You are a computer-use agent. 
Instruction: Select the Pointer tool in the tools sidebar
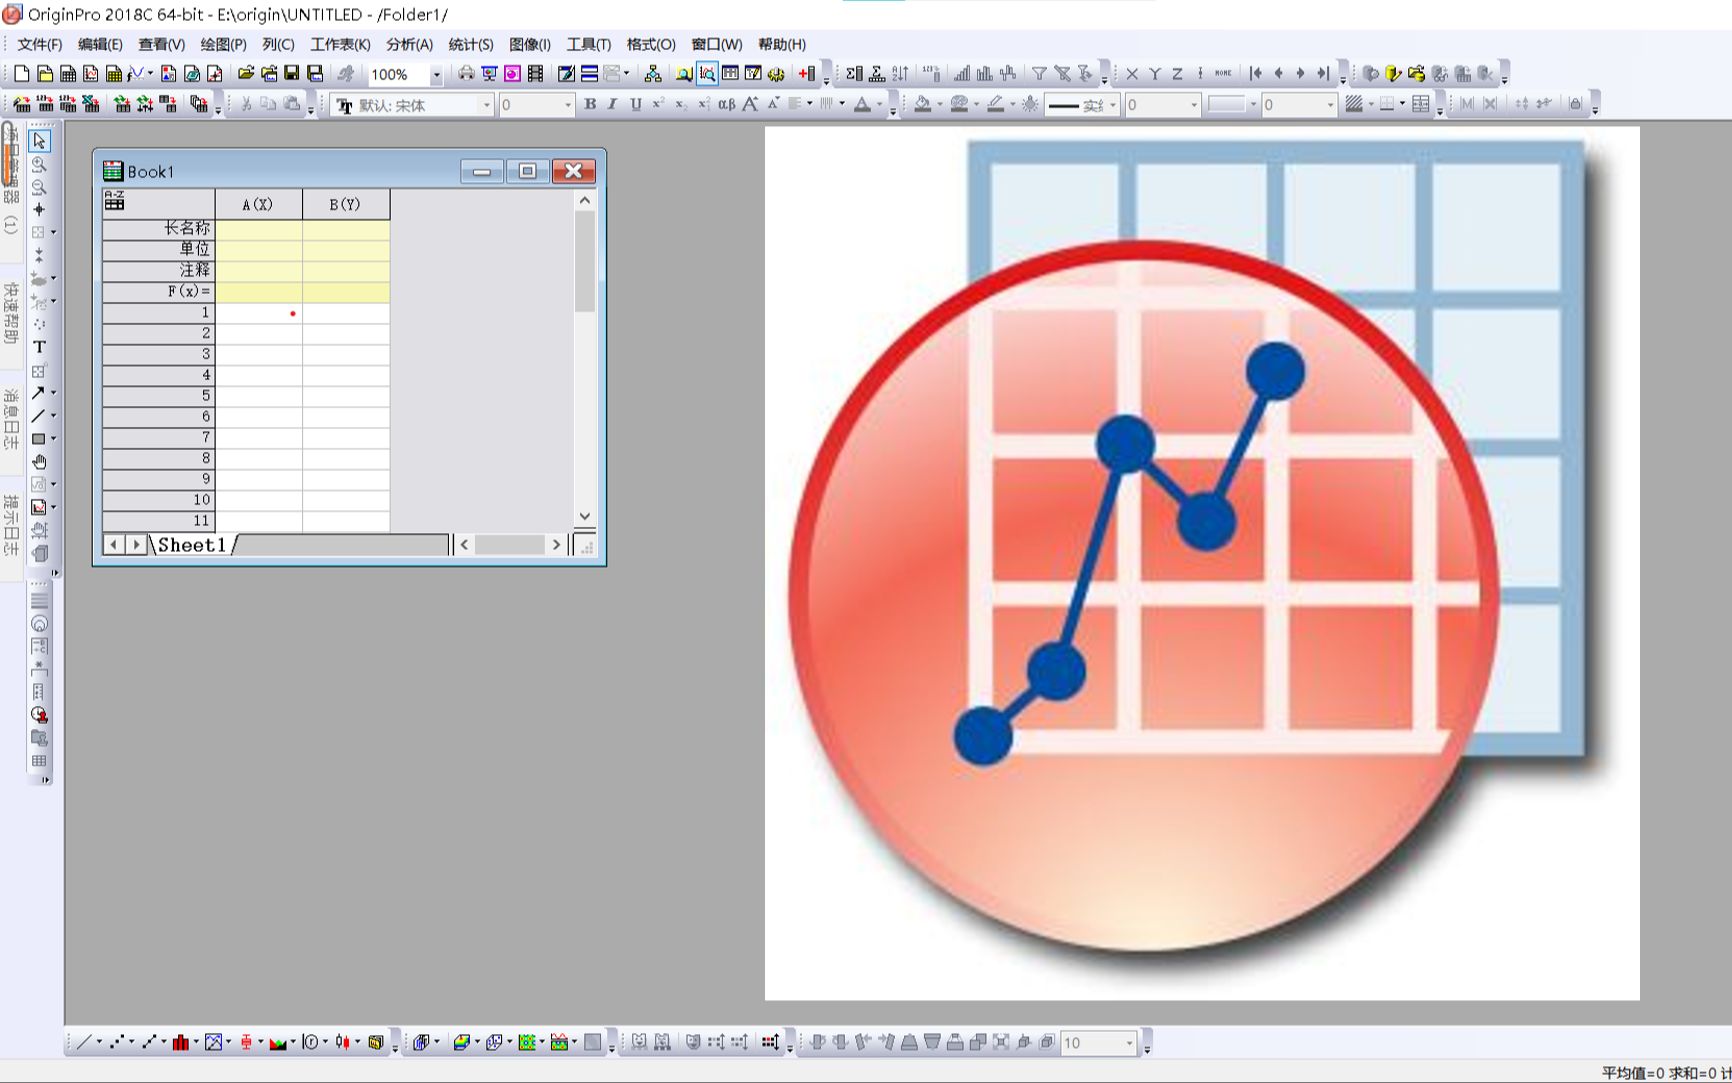click(40, 141)
